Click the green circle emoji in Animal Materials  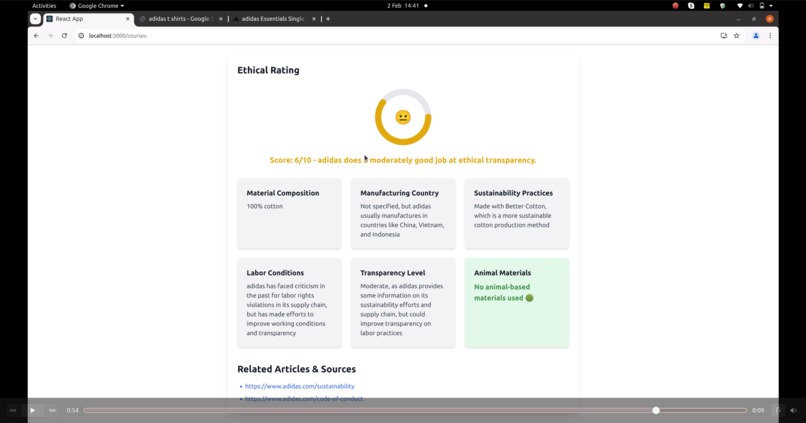point(529,298)
